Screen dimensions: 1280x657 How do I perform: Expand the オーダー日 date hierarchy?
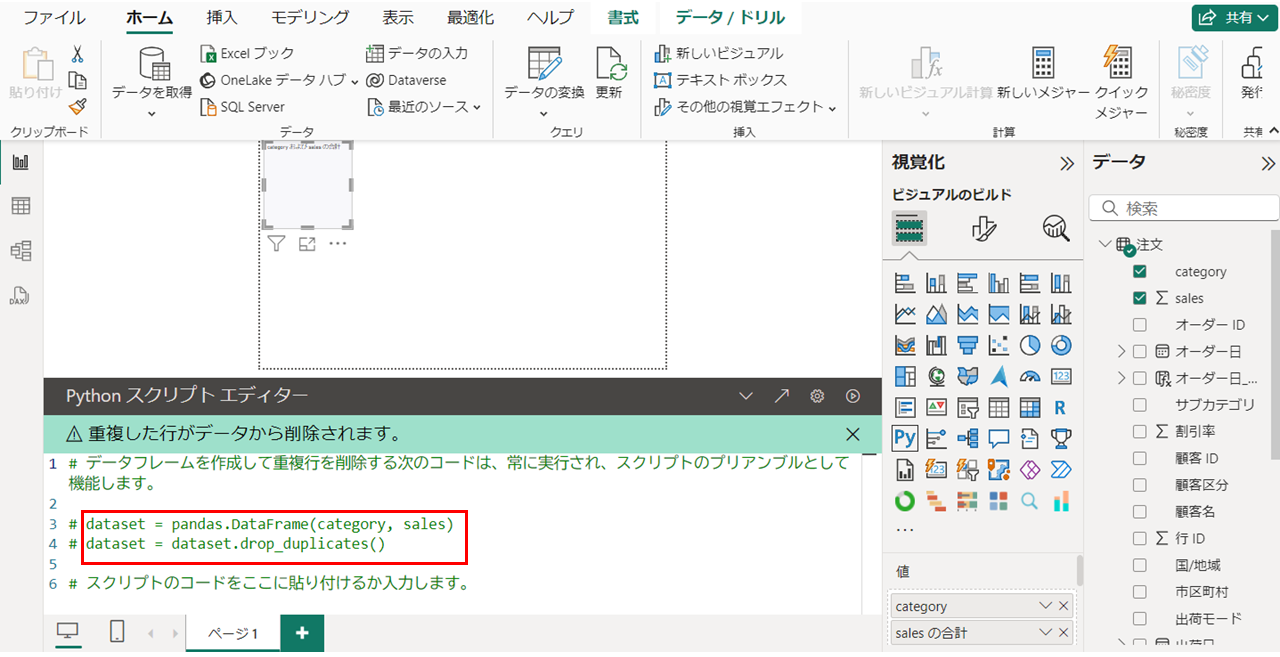[1121, 351]
